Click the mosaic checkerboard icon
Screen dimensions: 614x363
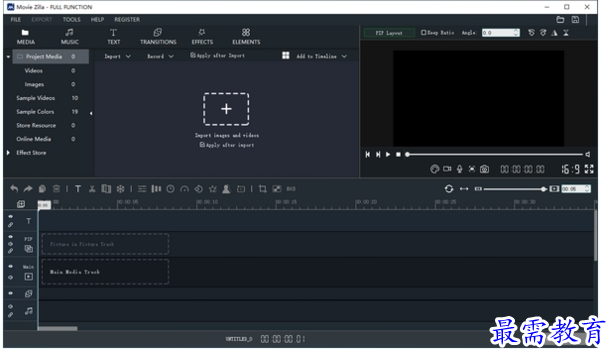click(x=277, y=189)
